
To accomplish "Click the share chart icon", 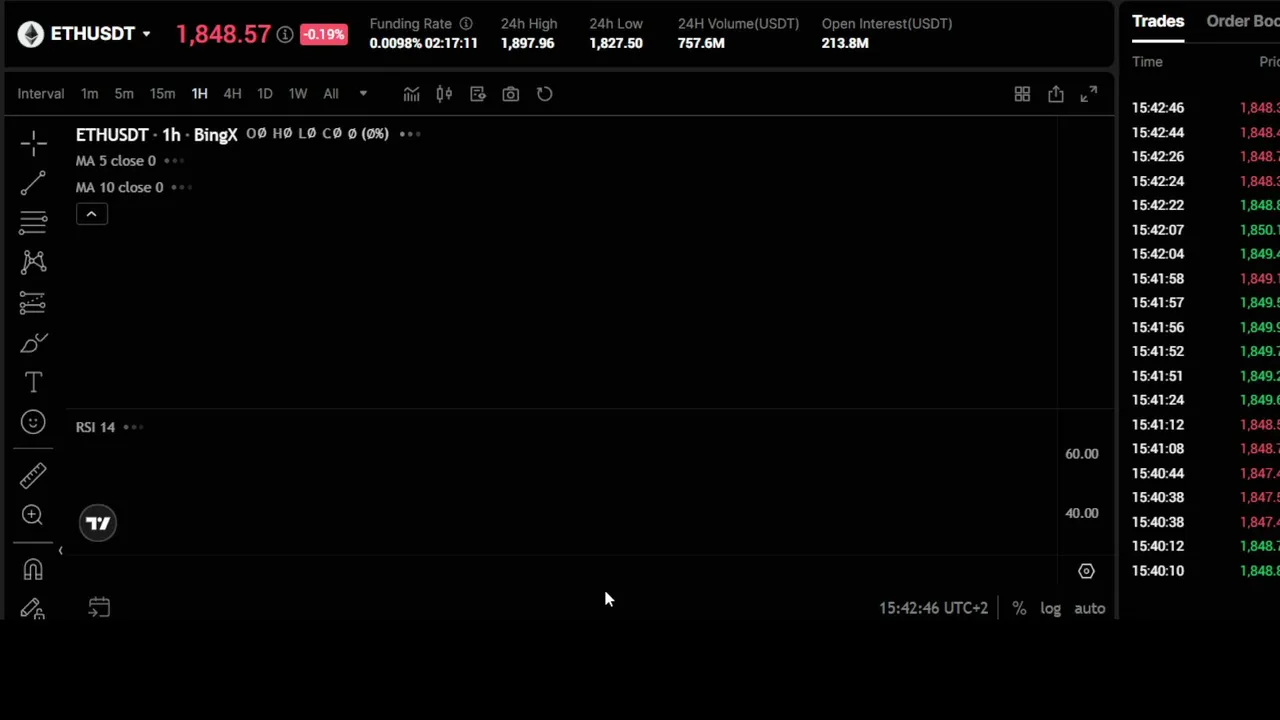I will (1055, 94).
